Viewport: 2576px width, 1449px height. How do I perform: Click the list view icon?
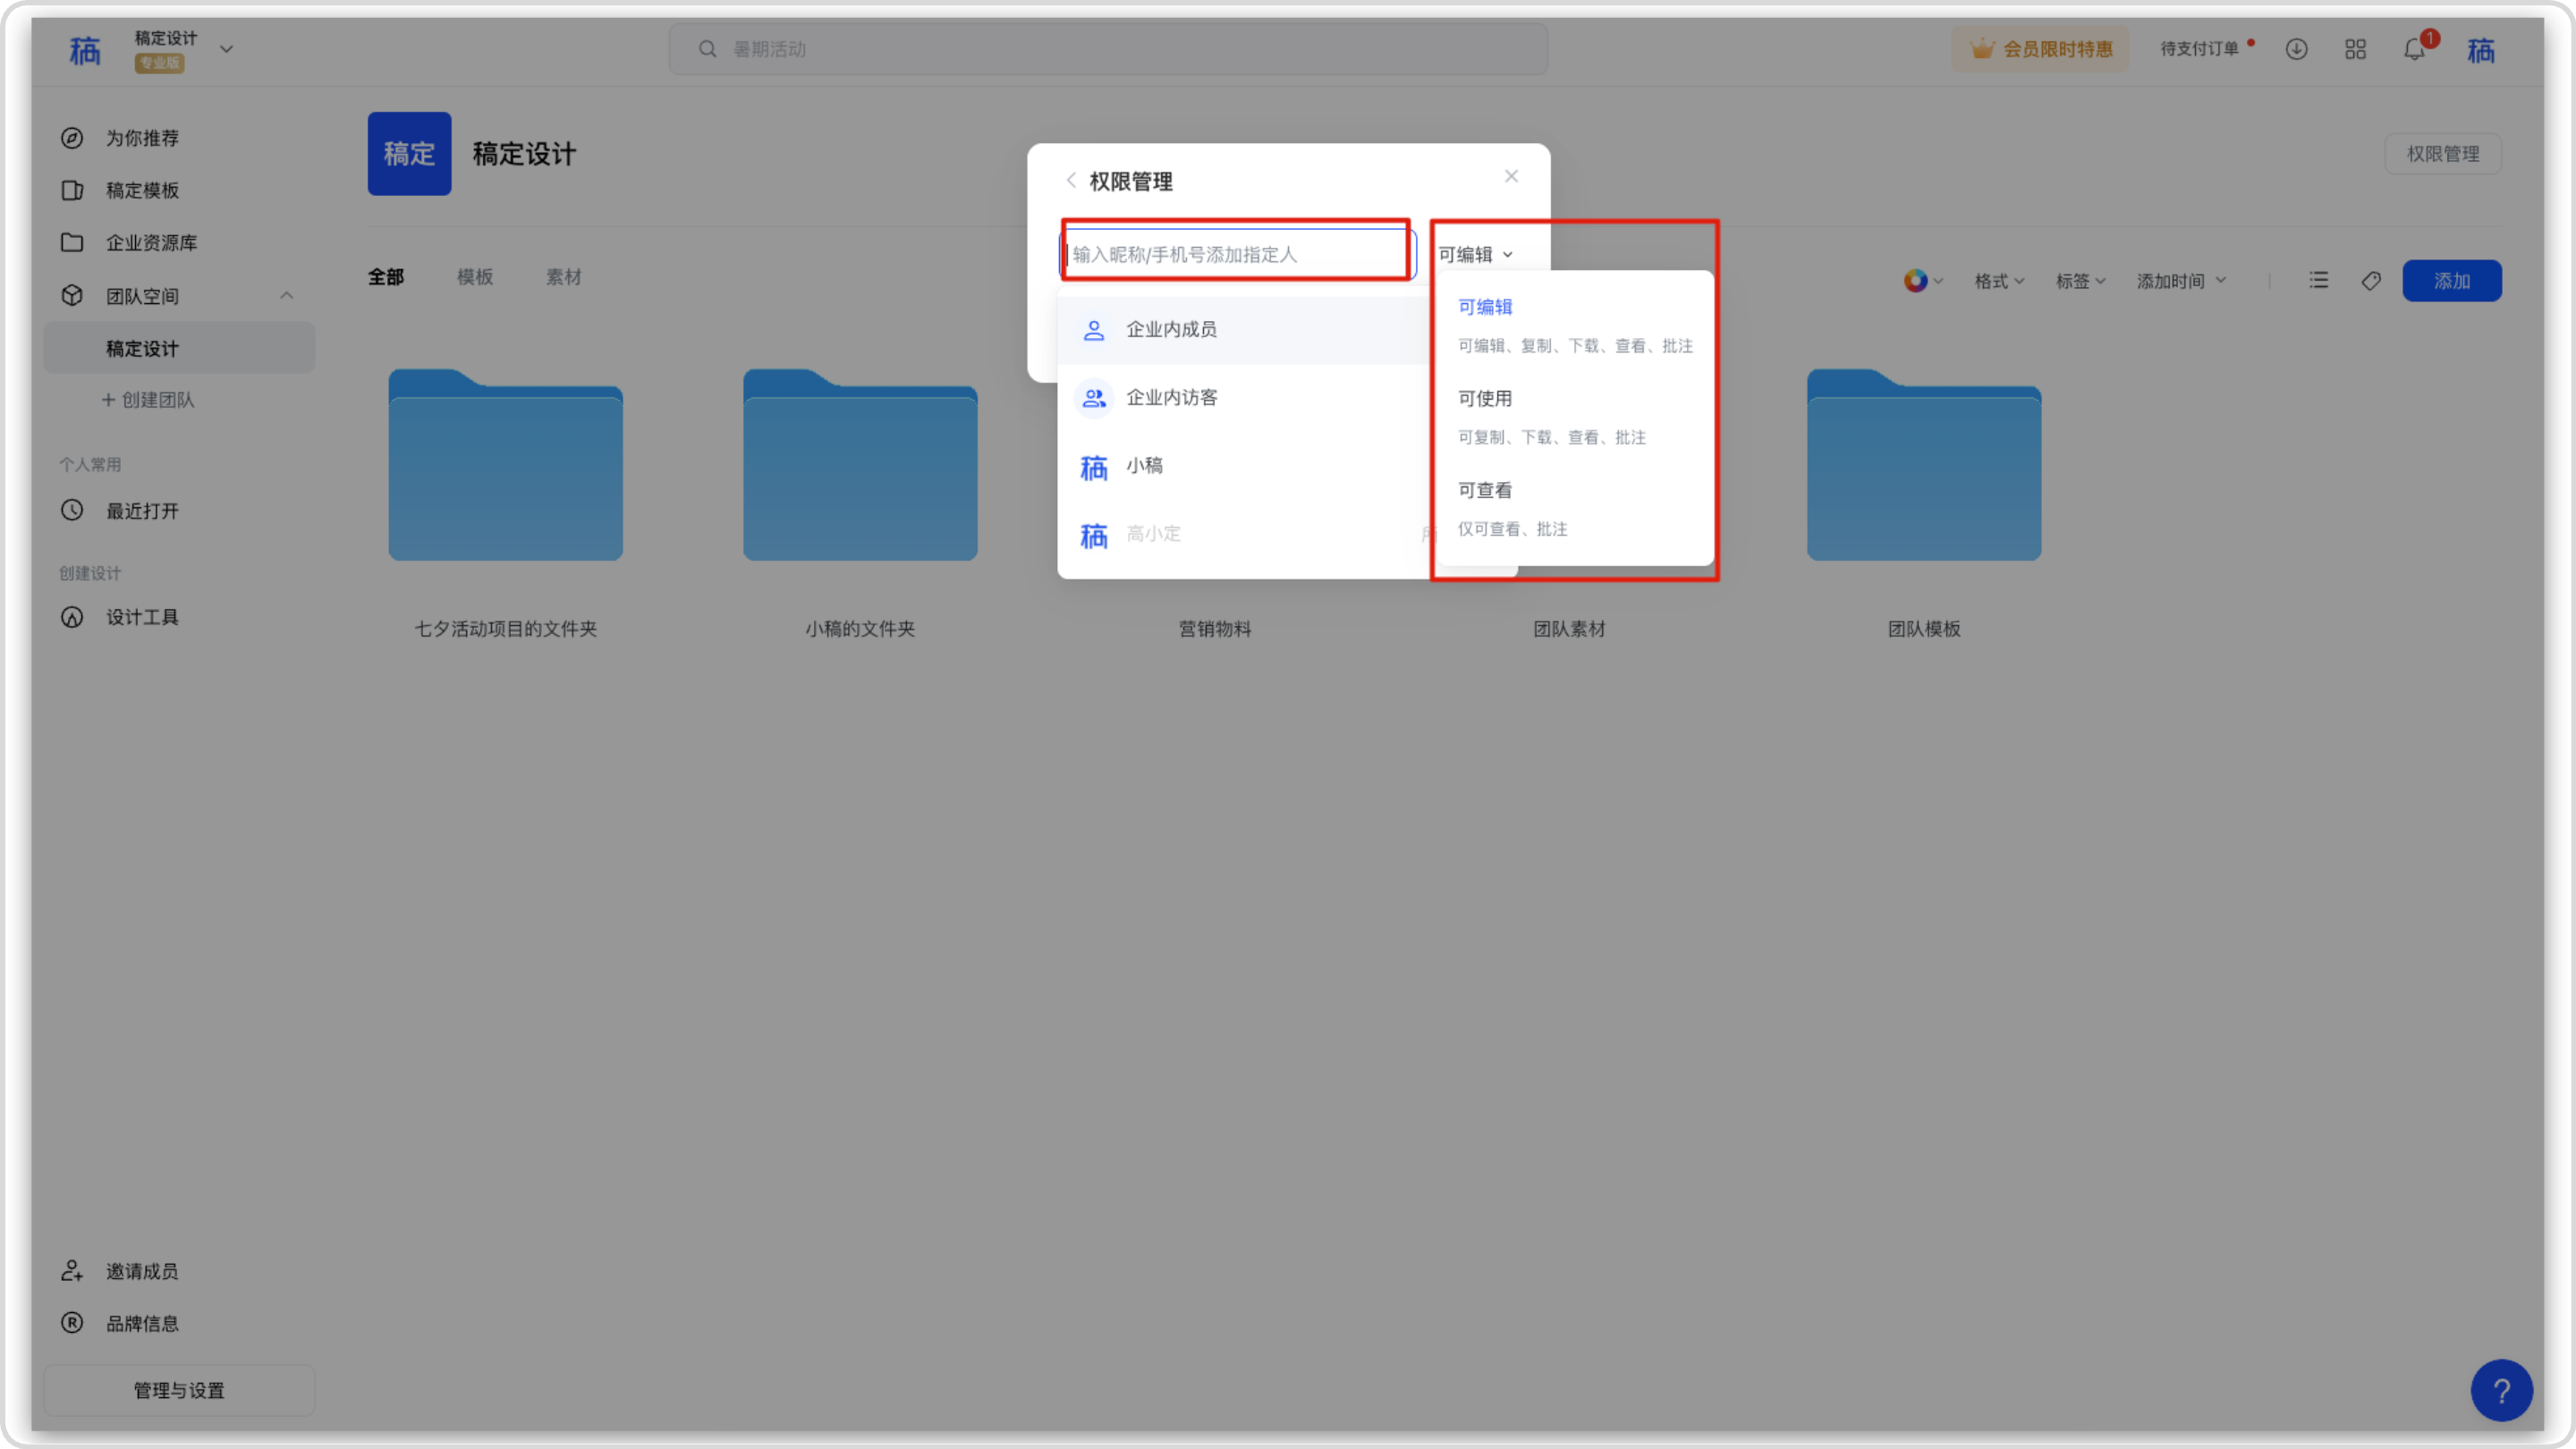coord(2319,281)
